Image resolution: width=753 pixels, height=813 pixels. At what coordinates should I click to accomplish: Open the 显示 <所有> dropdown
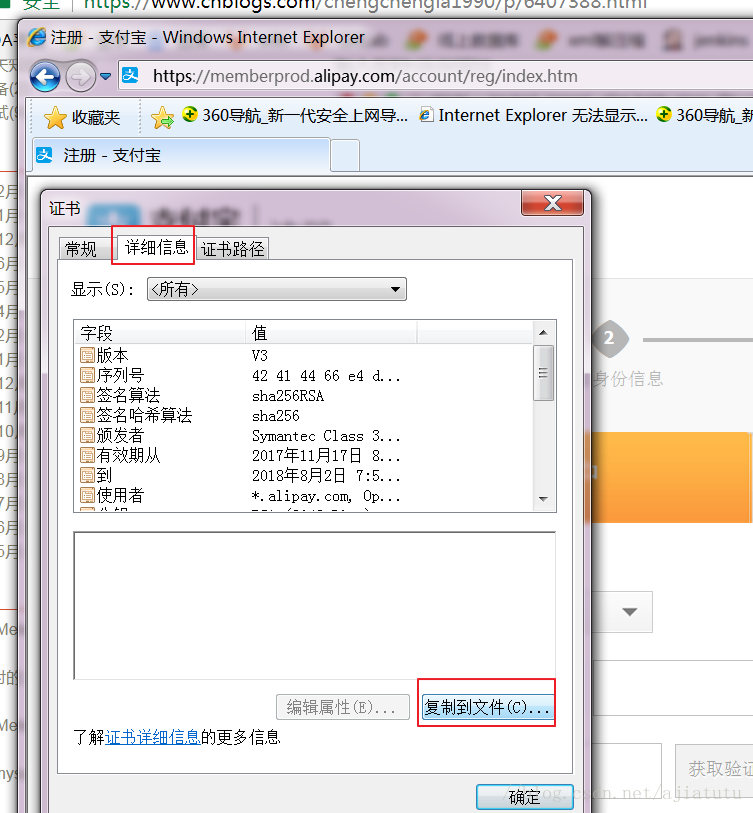(x=277, y=289)
